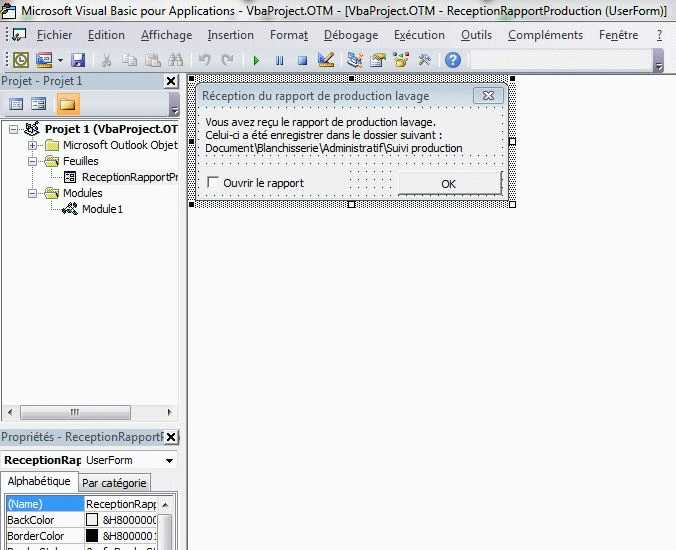Open the ? help menu
This screenshot has height=550, width=676.
click(659, 35)
